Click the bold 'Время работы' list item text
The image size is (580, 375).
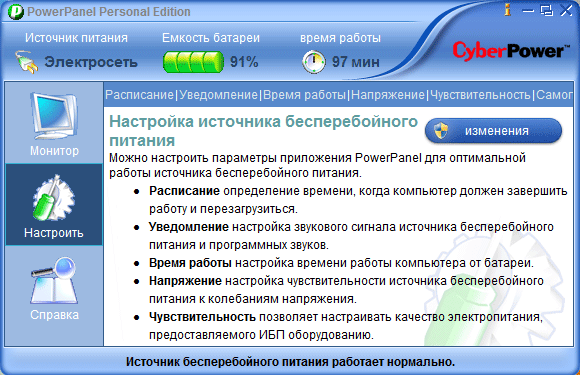click(190, 263)
